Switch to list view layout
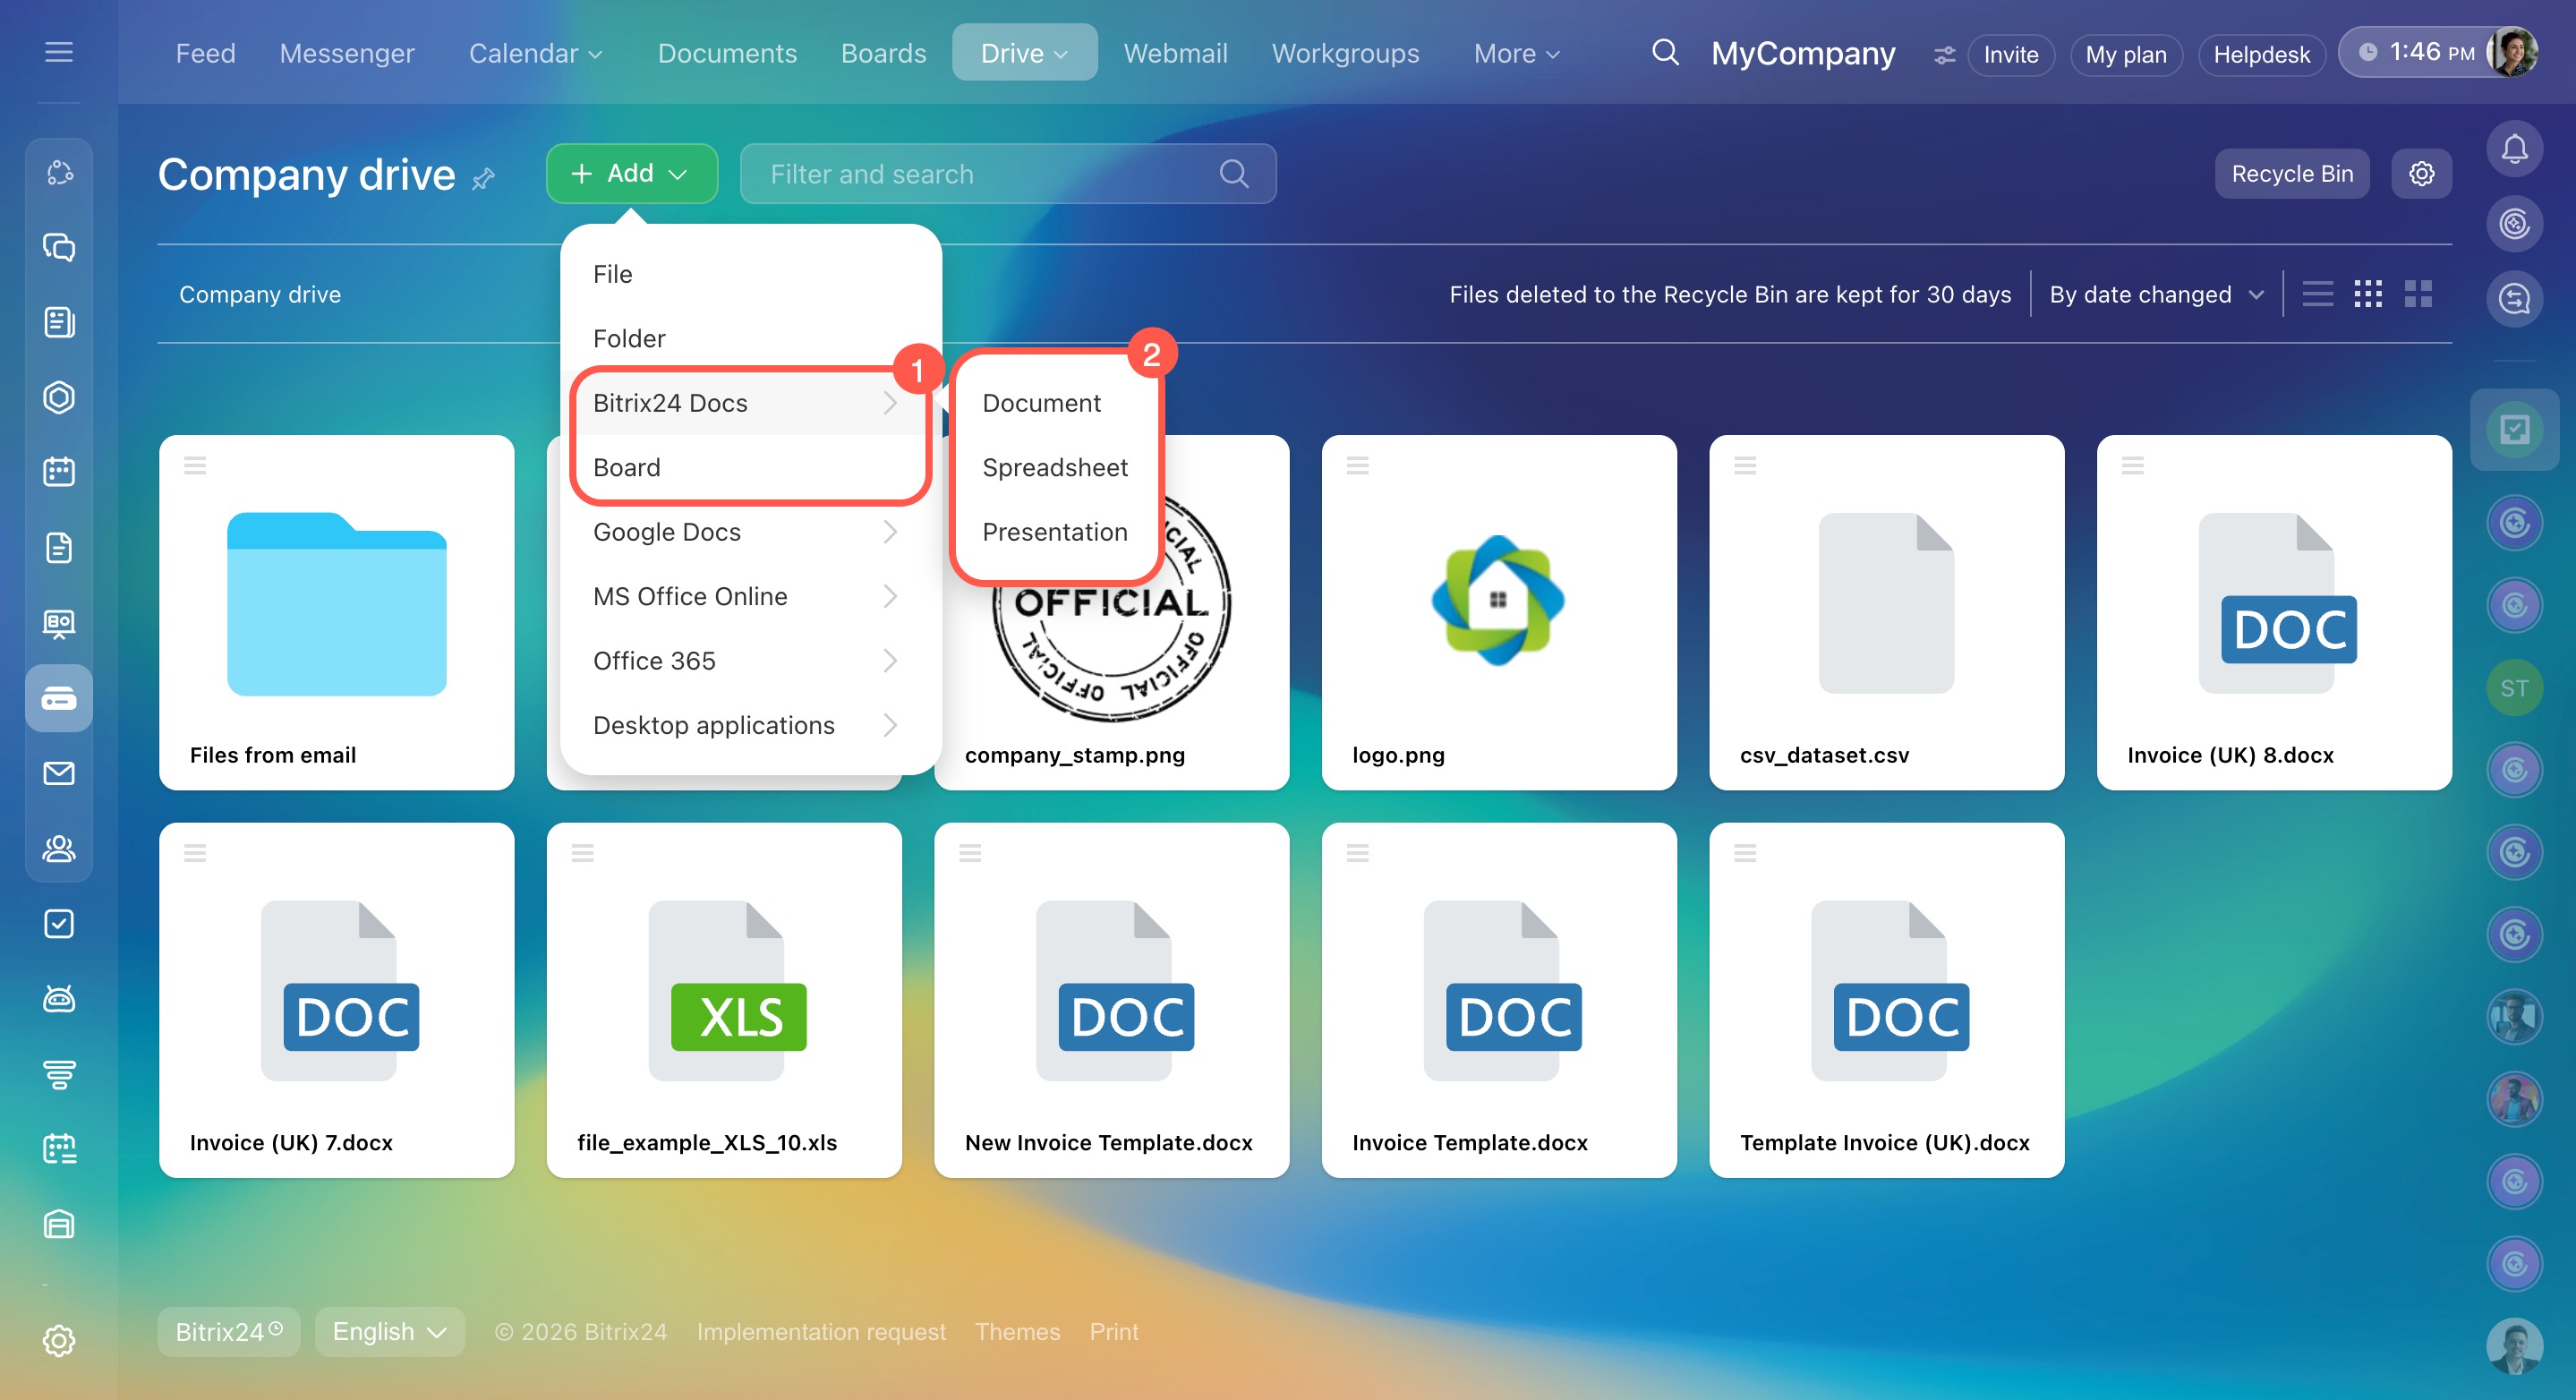The width and height of the screenshot is (2576, 1400). click(x=2317, y=294)
